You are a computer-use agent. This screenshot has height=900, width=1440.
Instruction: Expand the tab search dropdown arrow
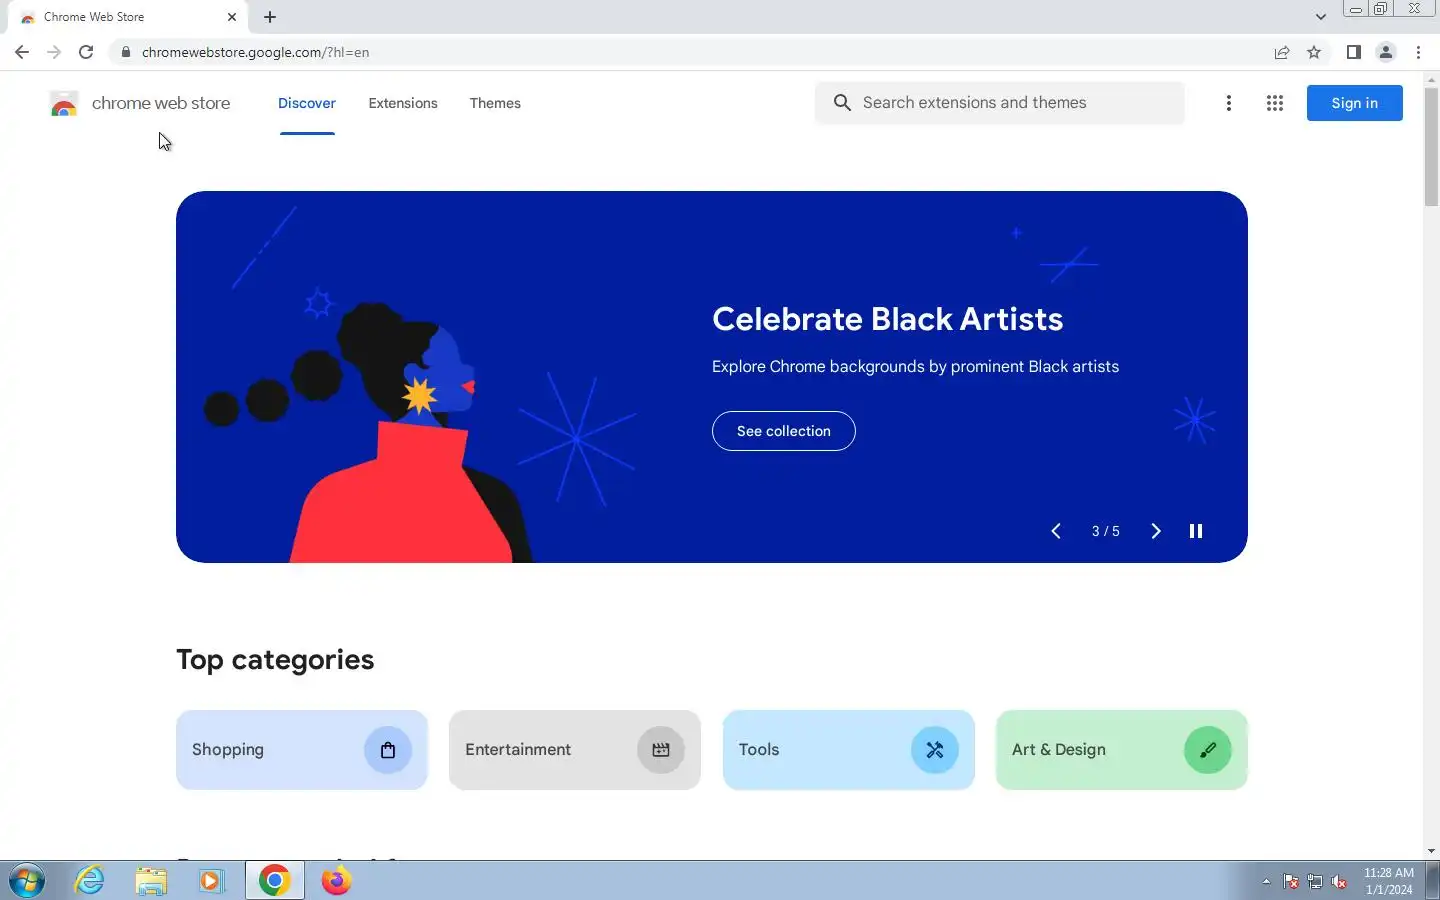(x=1321, y=17)
